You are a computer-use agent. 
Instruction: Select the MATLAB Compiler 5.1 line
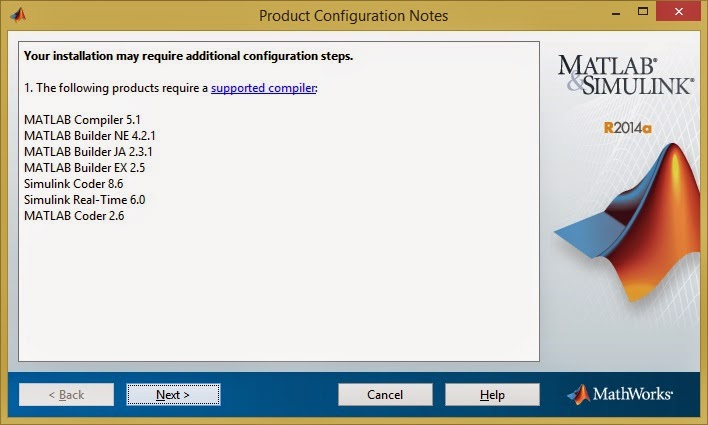[82, 120]
